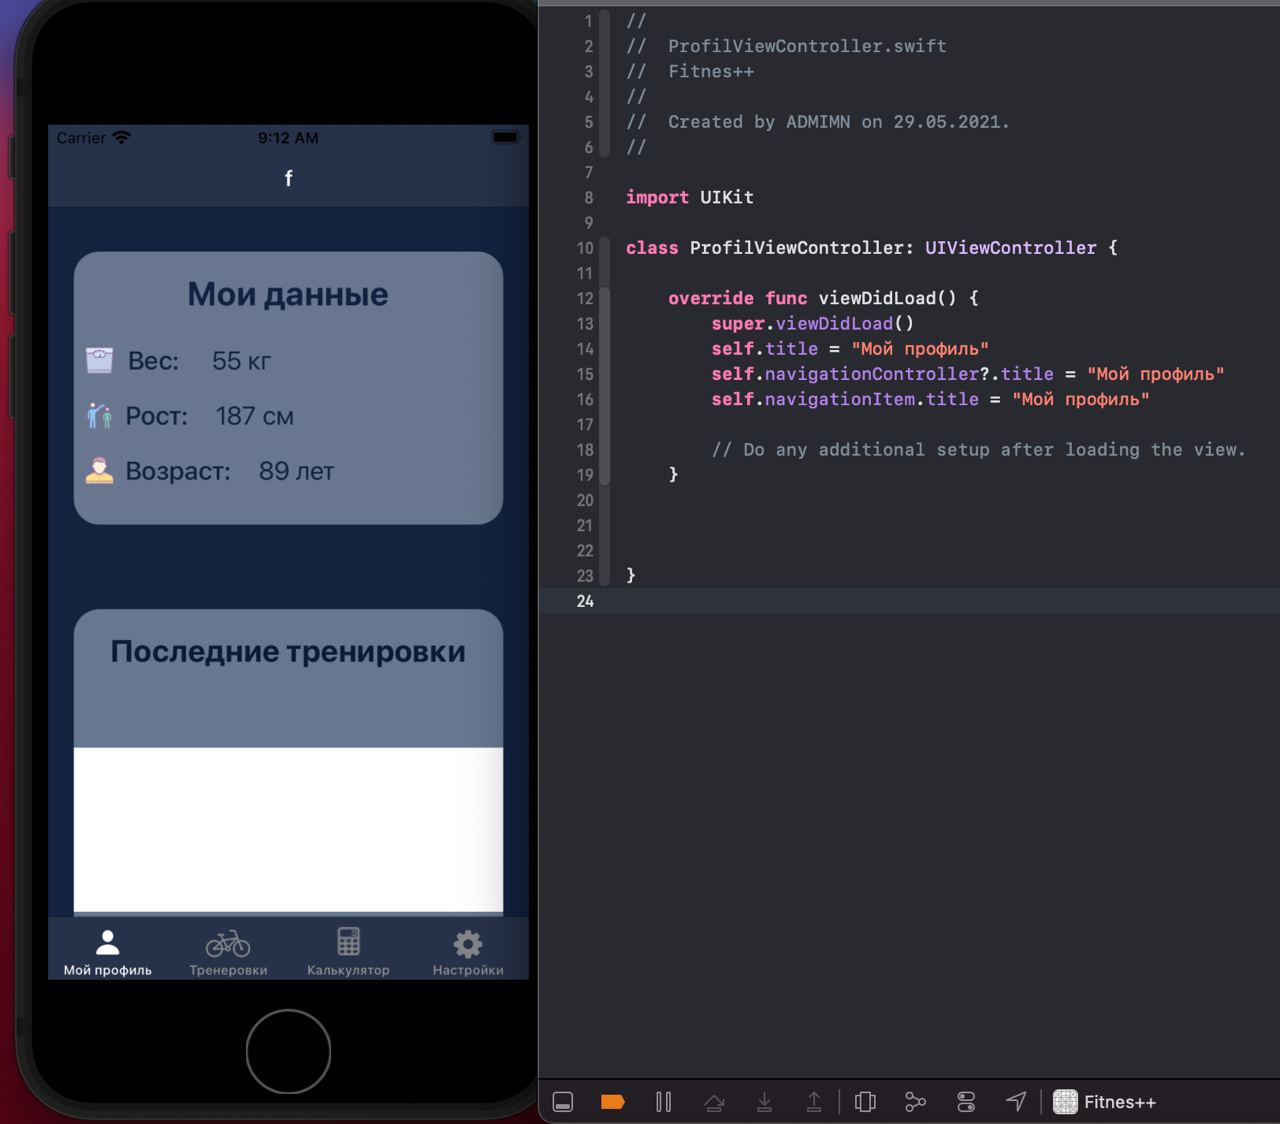Image resolution: width=1280 pixels, height=1124 pixels.
Task: Click the Мои данные heading
Action: [288, 294]
